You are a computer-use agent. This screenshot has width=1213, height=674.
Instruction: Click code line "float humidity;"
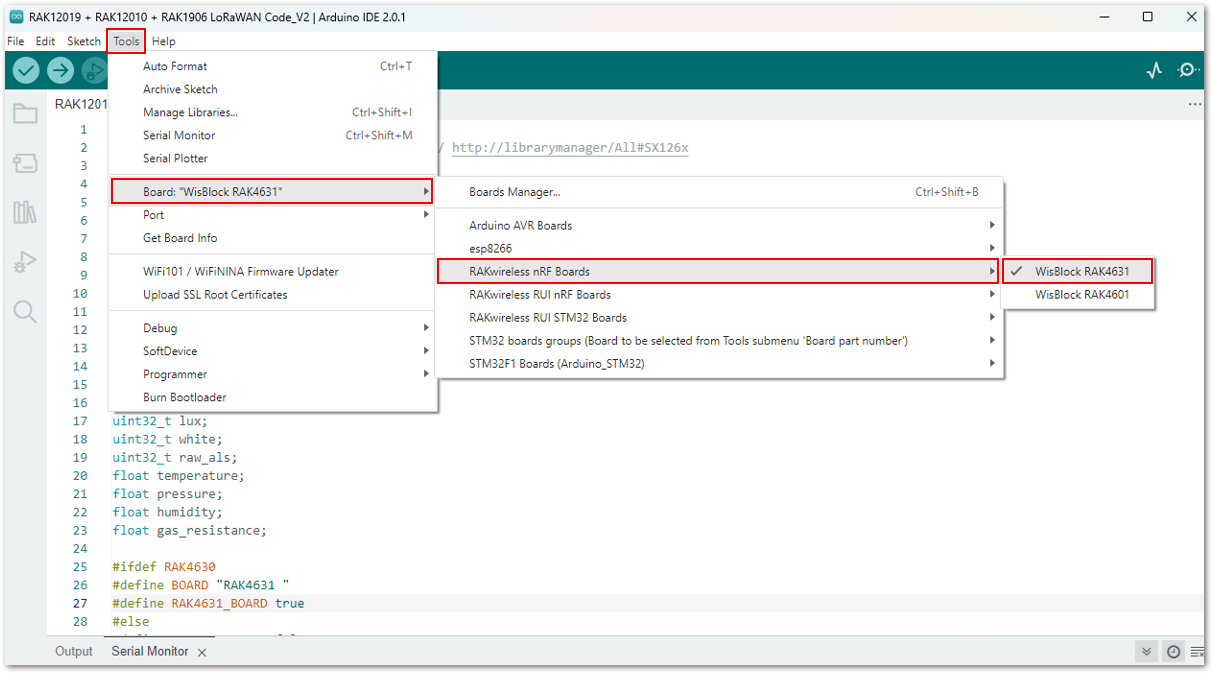coord(167,512)
